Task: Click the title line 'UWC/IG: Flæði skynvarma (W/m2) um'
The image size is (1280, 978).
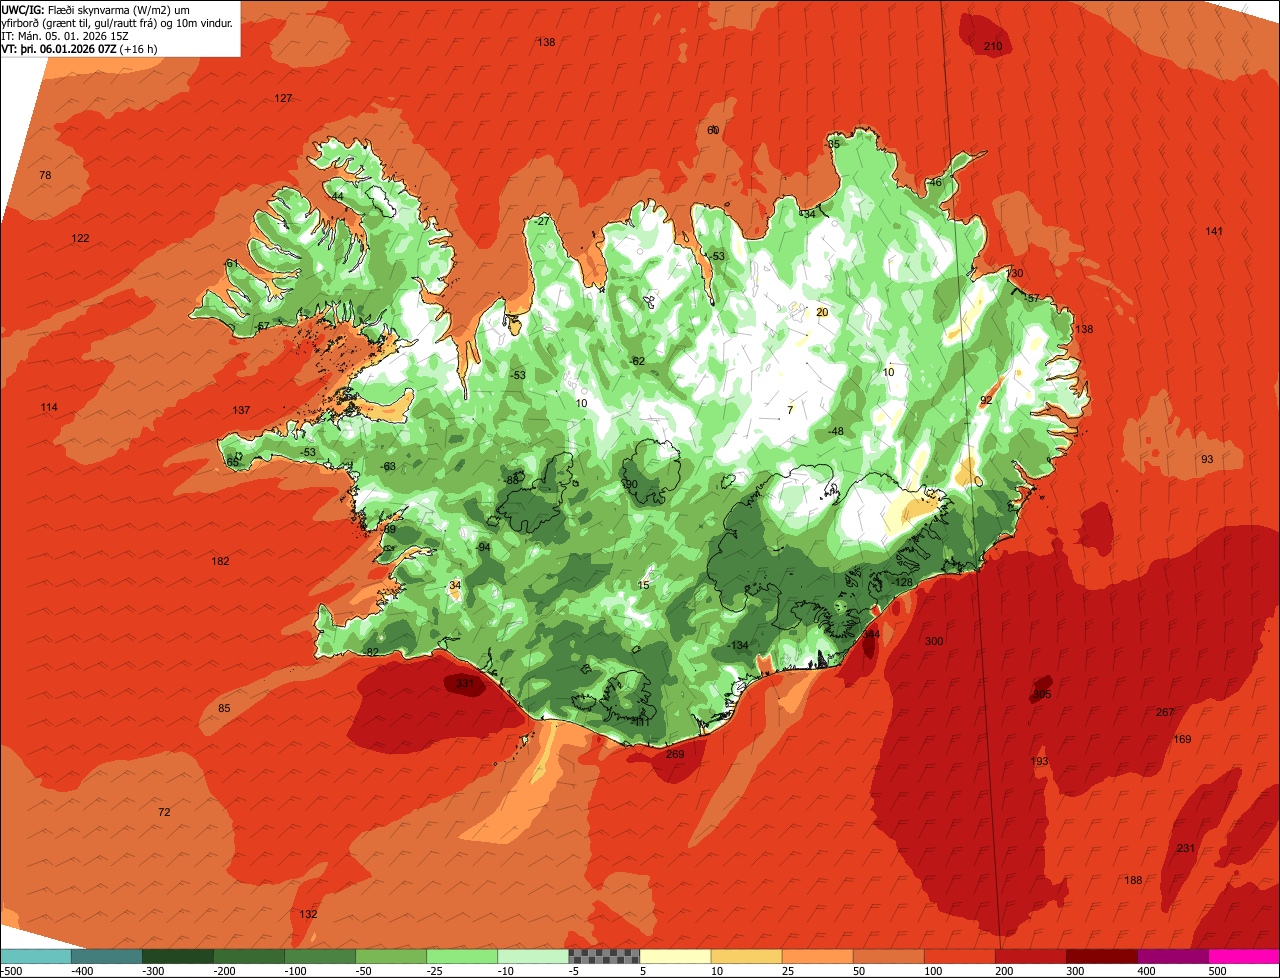Action: [x=96, y=9]
